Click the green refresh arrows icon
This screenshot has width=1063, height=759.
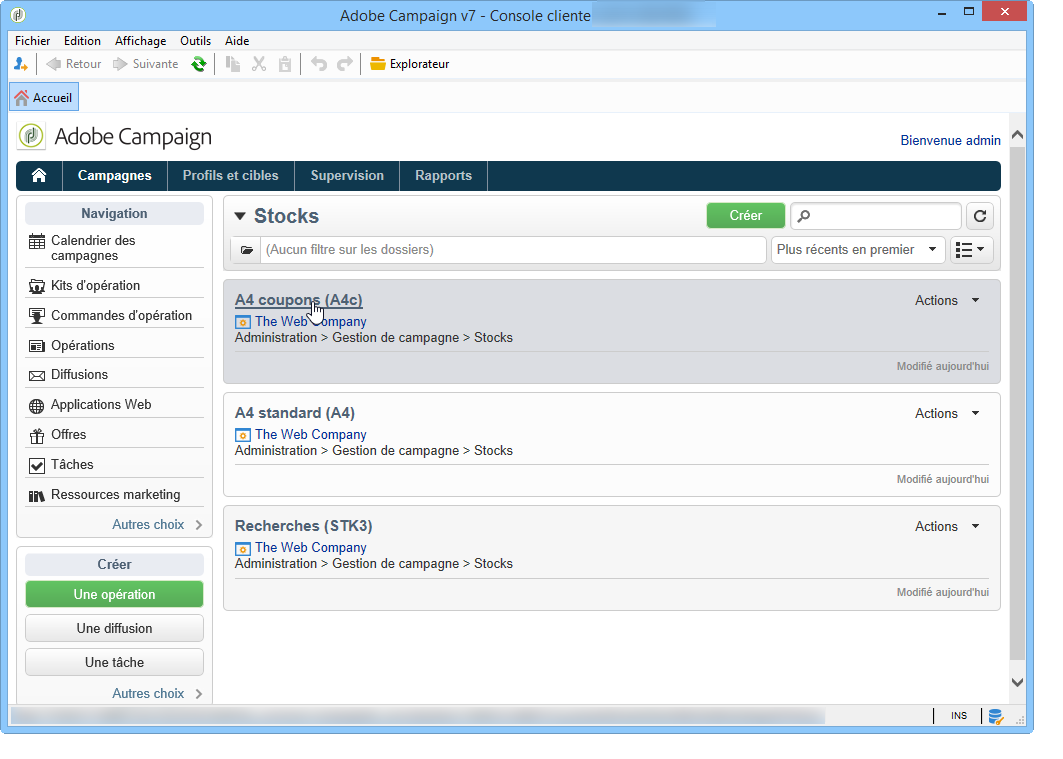point(199,64)
